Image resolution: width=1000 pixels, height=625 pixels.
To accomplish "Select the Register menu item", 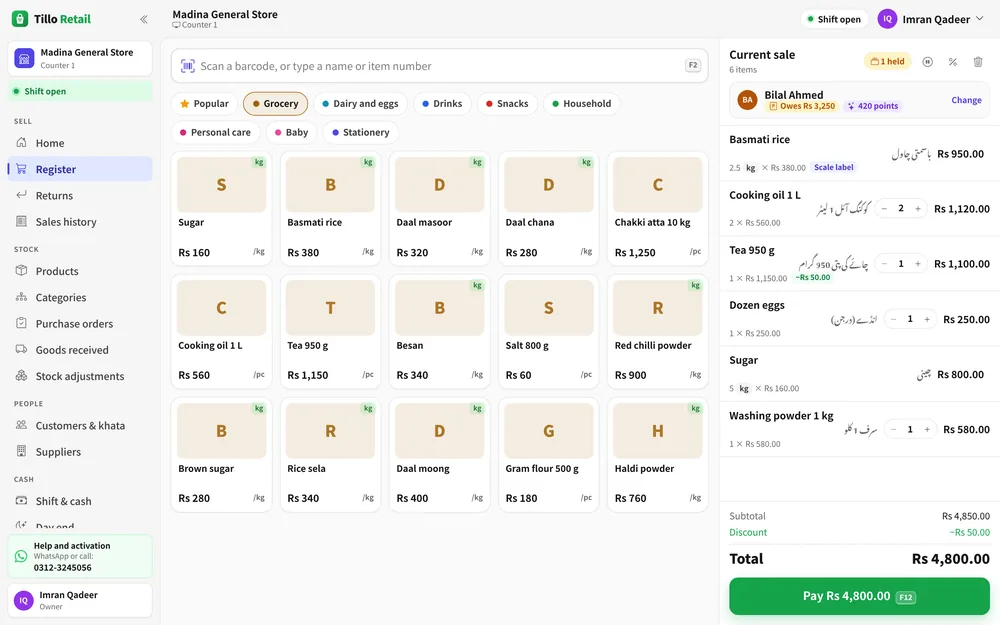I will coord(80,169).
